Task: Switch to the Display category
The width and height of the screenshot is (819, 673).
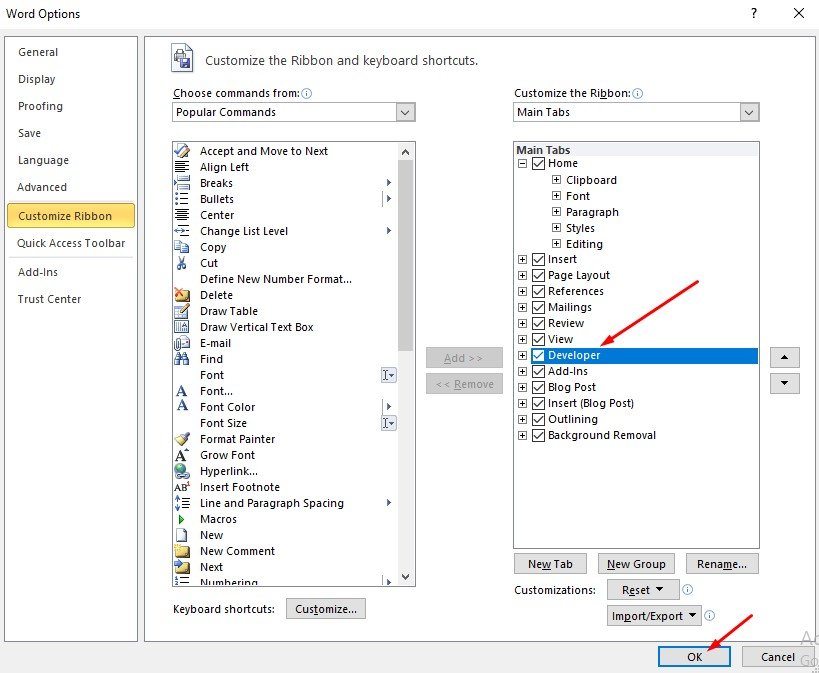Action: click(x=37, y=79)
